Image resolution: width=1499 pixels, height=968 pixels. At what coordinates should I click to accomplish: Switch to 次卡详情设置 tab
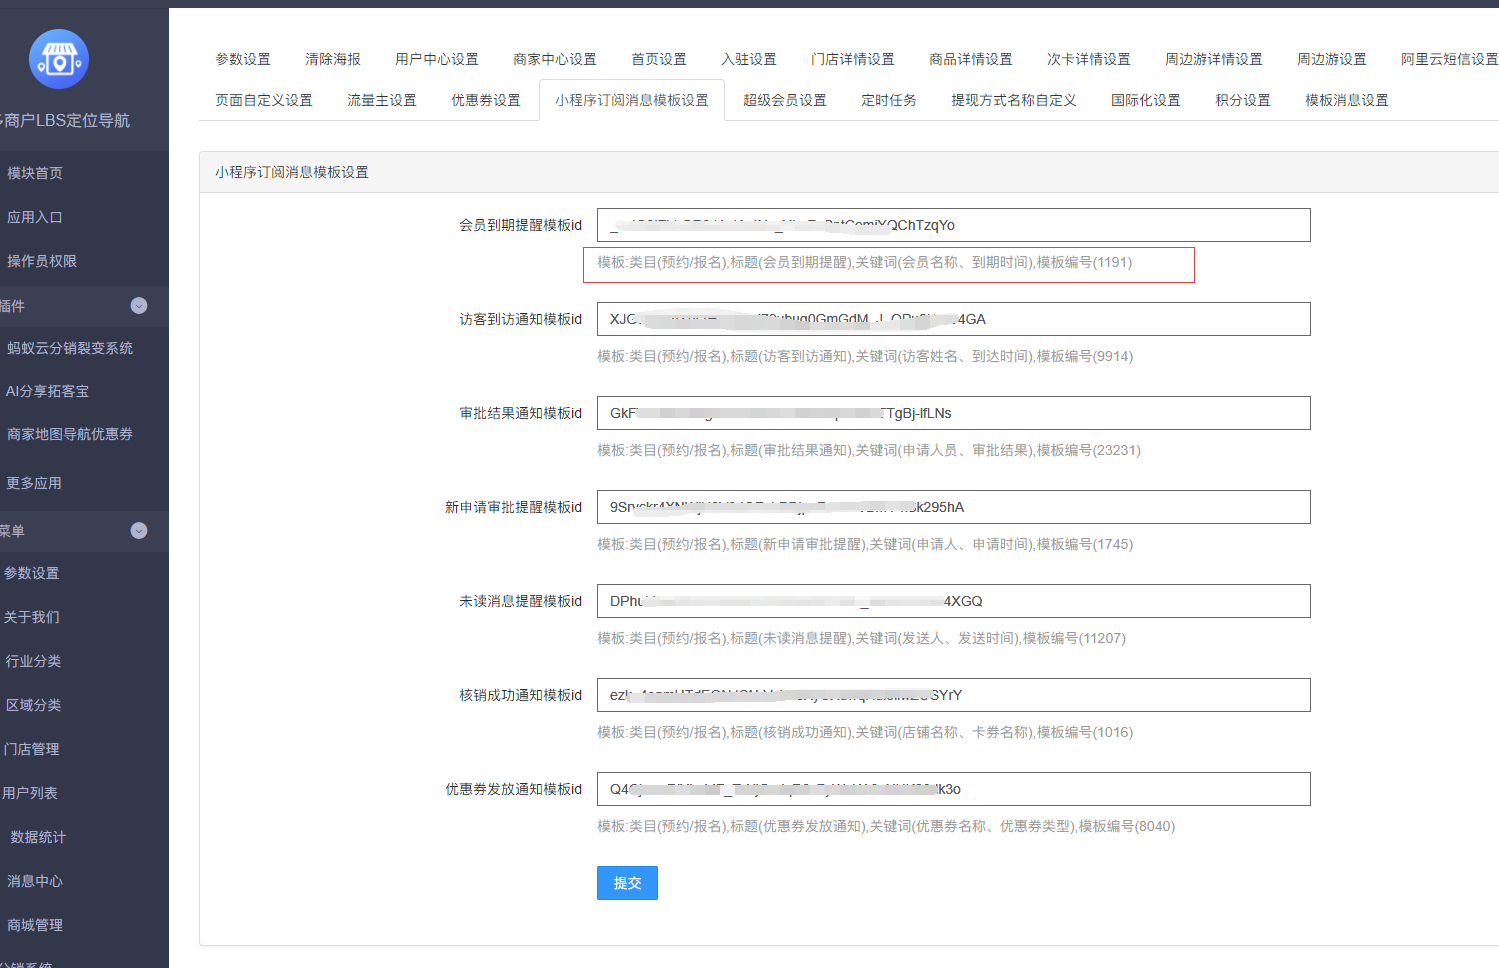coord(1089,59)
